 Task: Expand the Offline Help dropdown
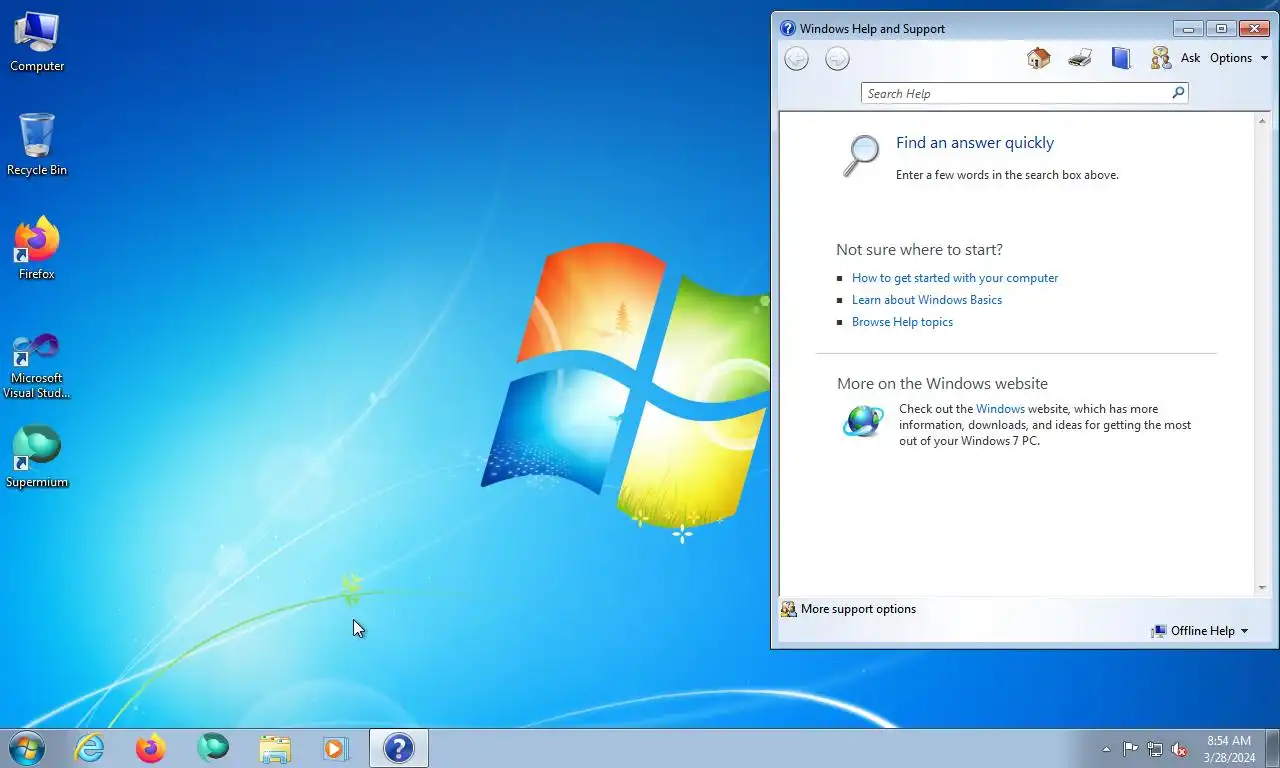tap(1200, 631)
